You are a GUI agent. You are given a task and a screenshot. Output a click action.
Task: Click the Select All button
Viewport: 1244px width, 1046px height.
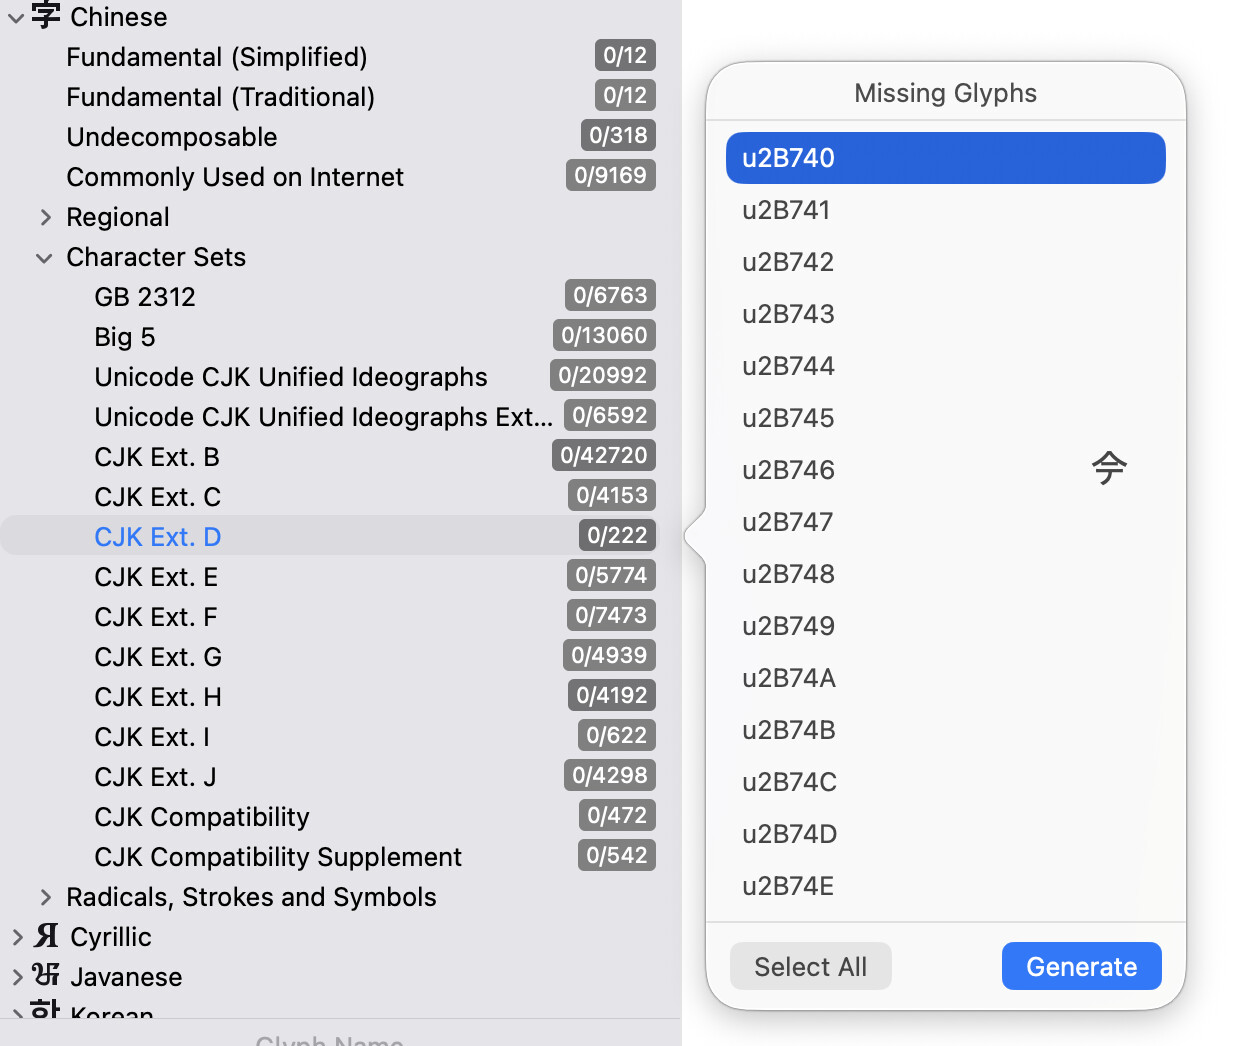point(810,966)
